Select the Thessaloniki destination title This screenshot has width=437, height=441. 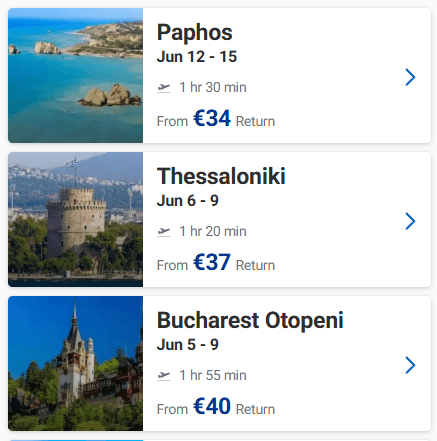[x=221, y=176]
